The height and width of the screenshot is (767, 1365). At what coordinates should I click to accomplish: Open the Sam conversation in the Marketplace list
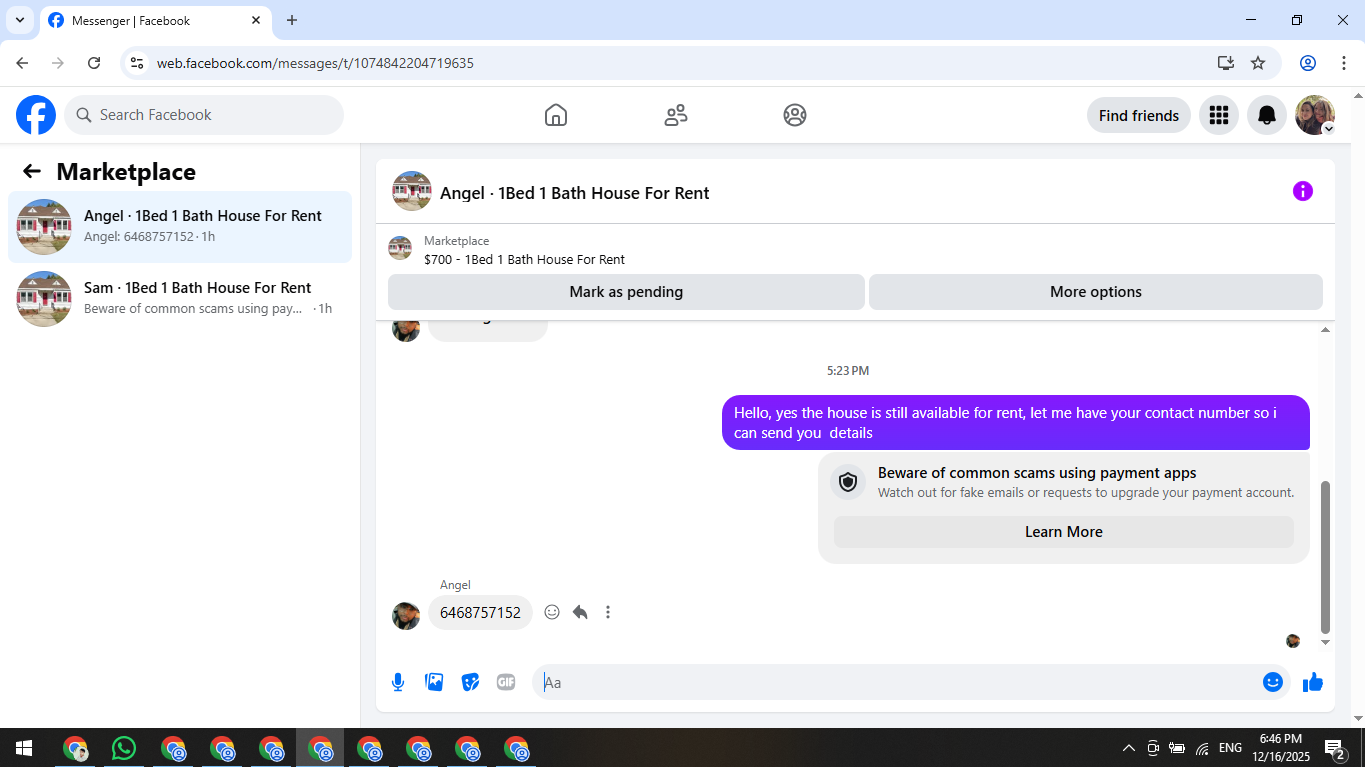coord(180,299)
